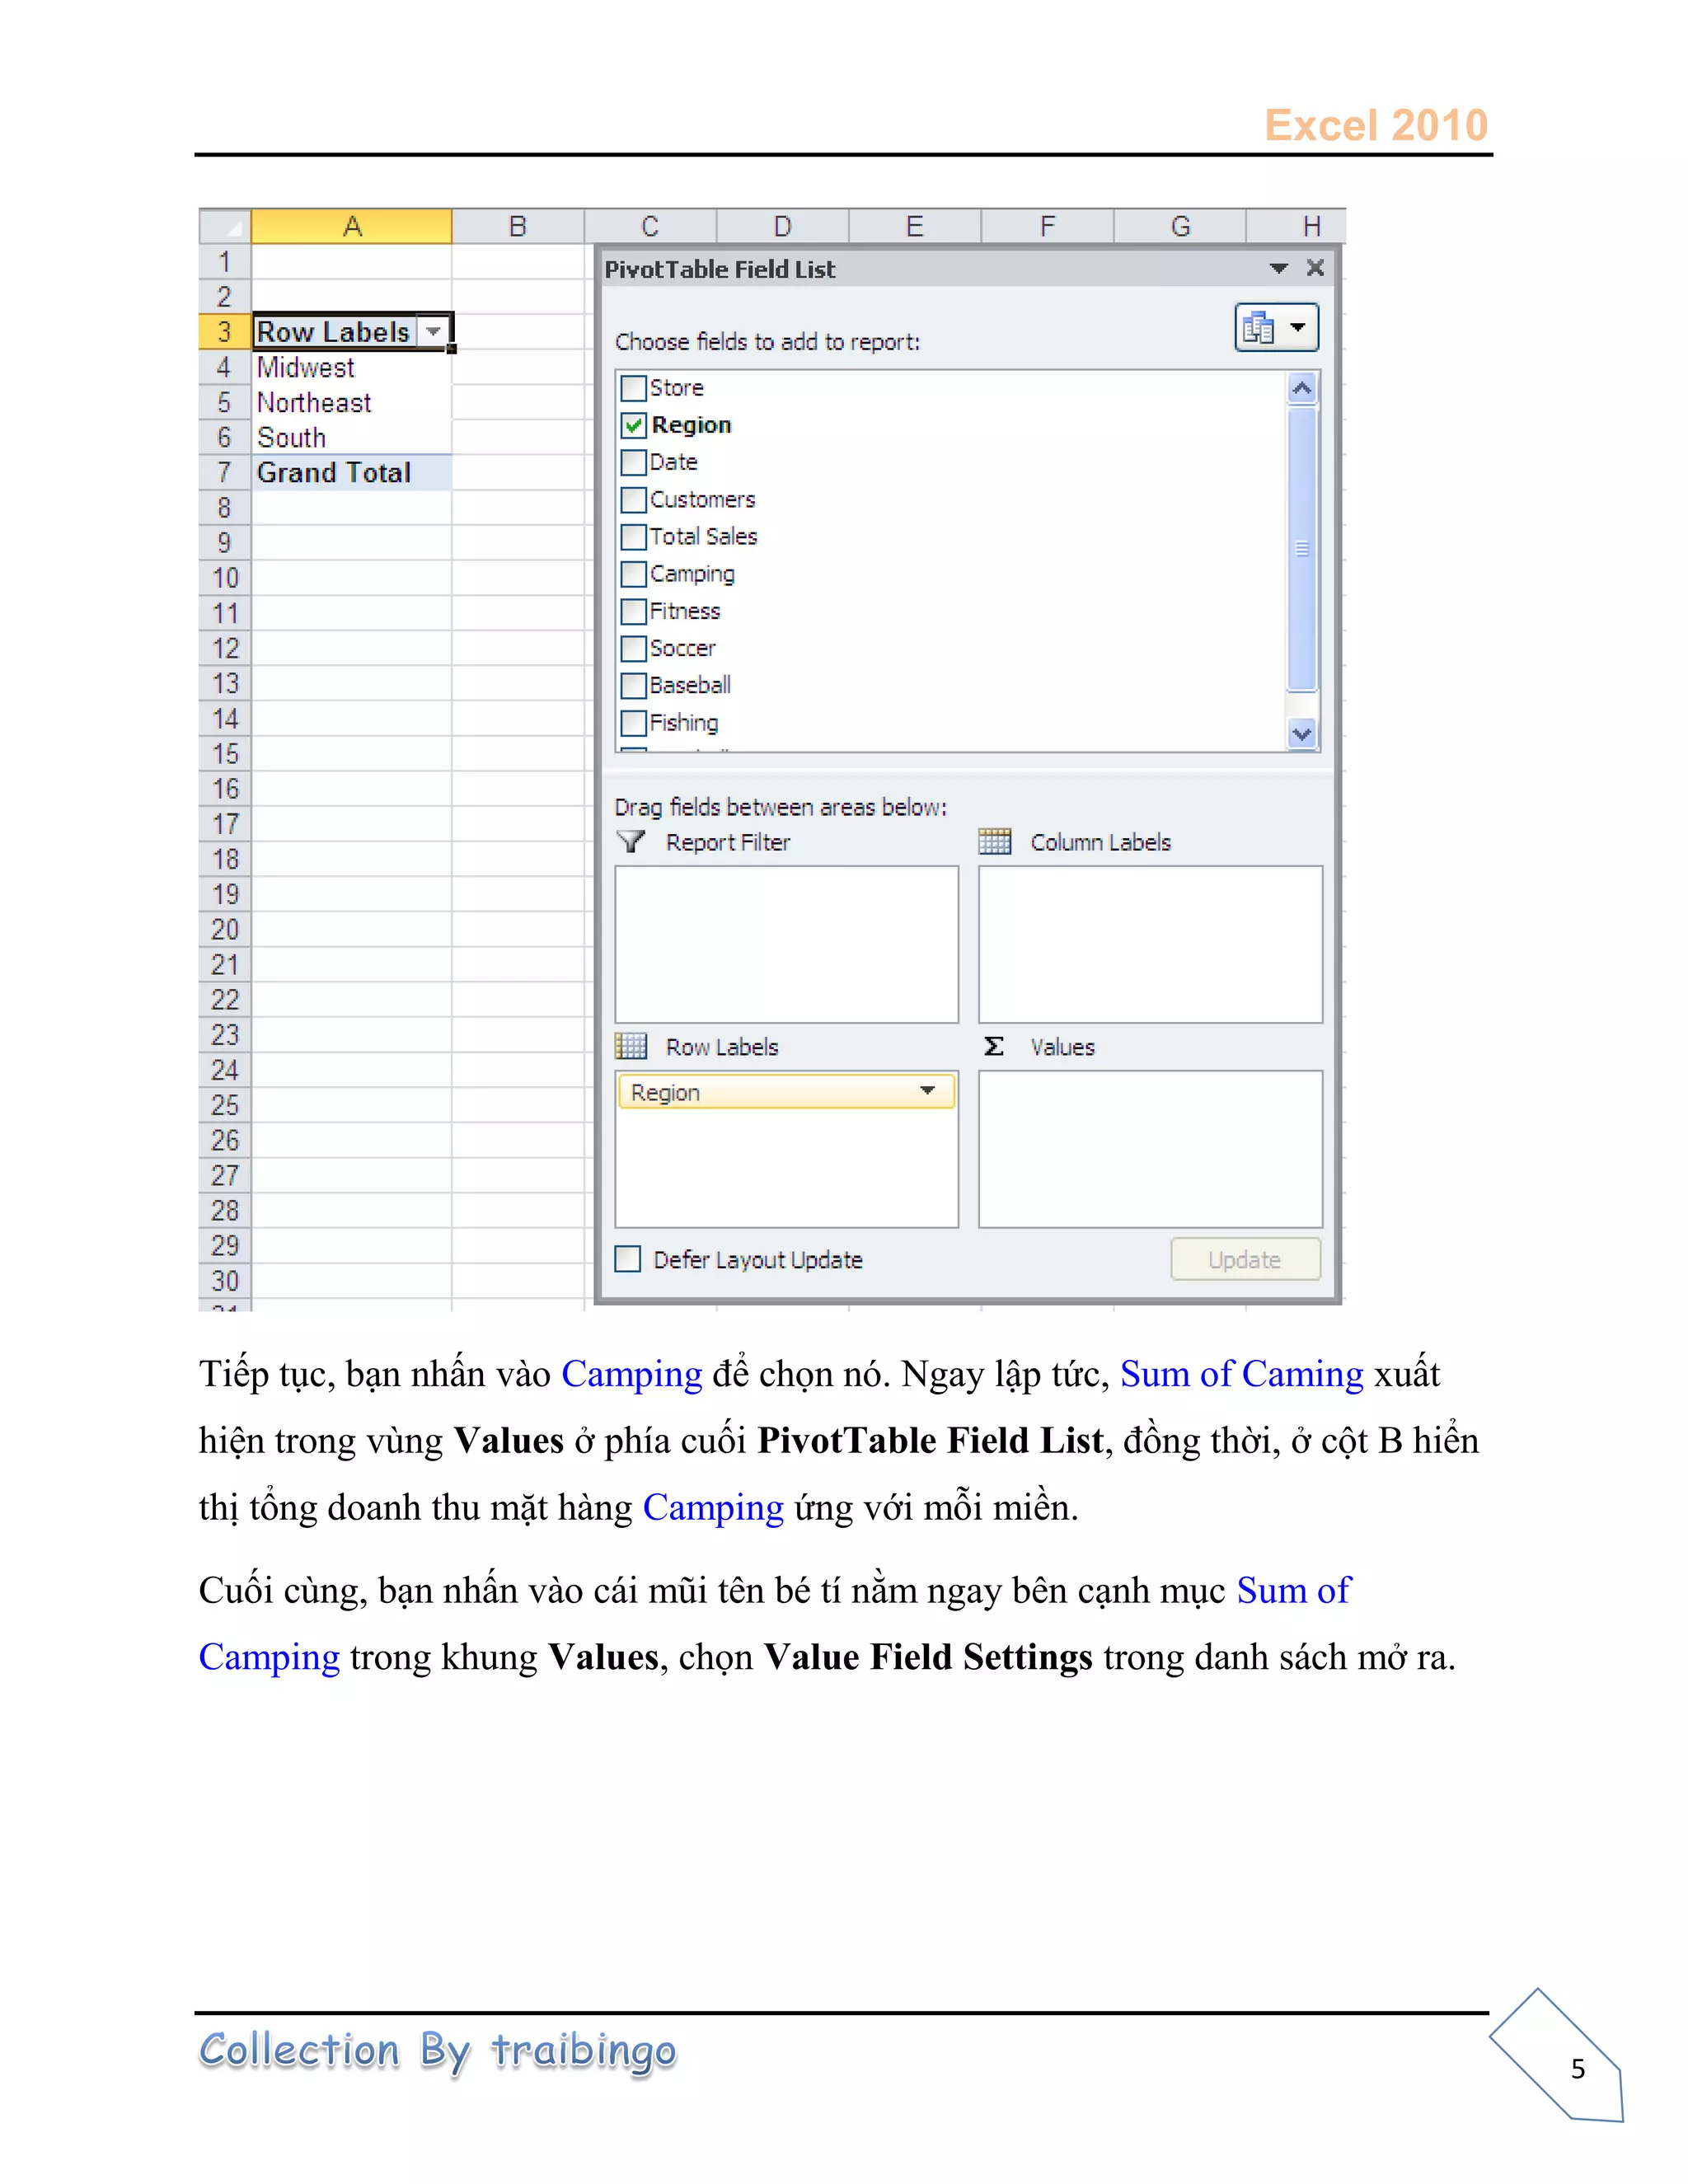This screenshot has width=1688, height=2184.
Task: Uncheck the Region field checkbox
Action: coord(633,425)
